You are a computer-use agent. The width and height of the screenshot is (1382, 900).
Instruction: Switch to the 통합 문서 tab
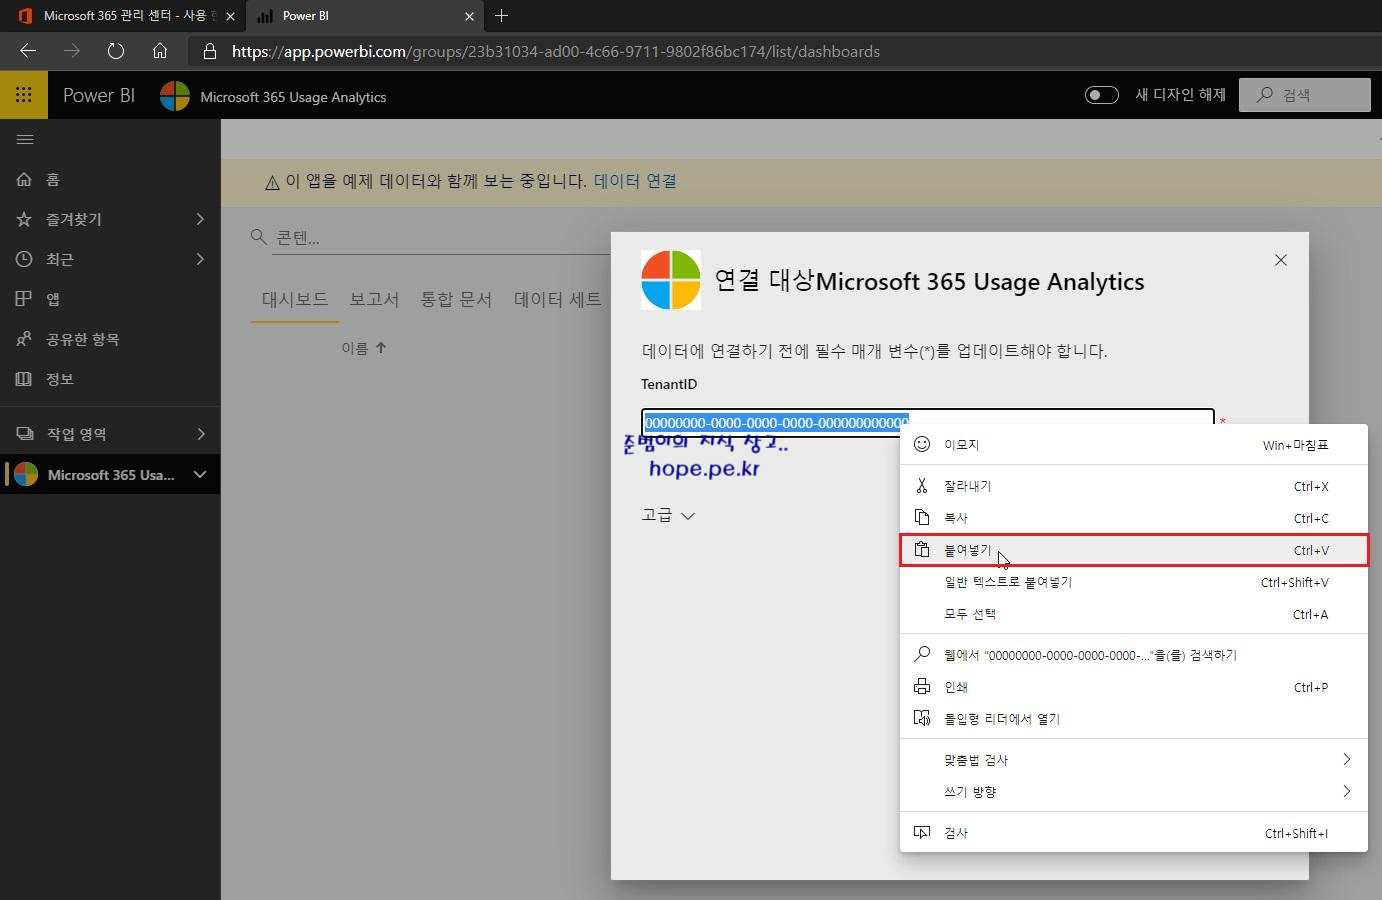coord(456,299)
